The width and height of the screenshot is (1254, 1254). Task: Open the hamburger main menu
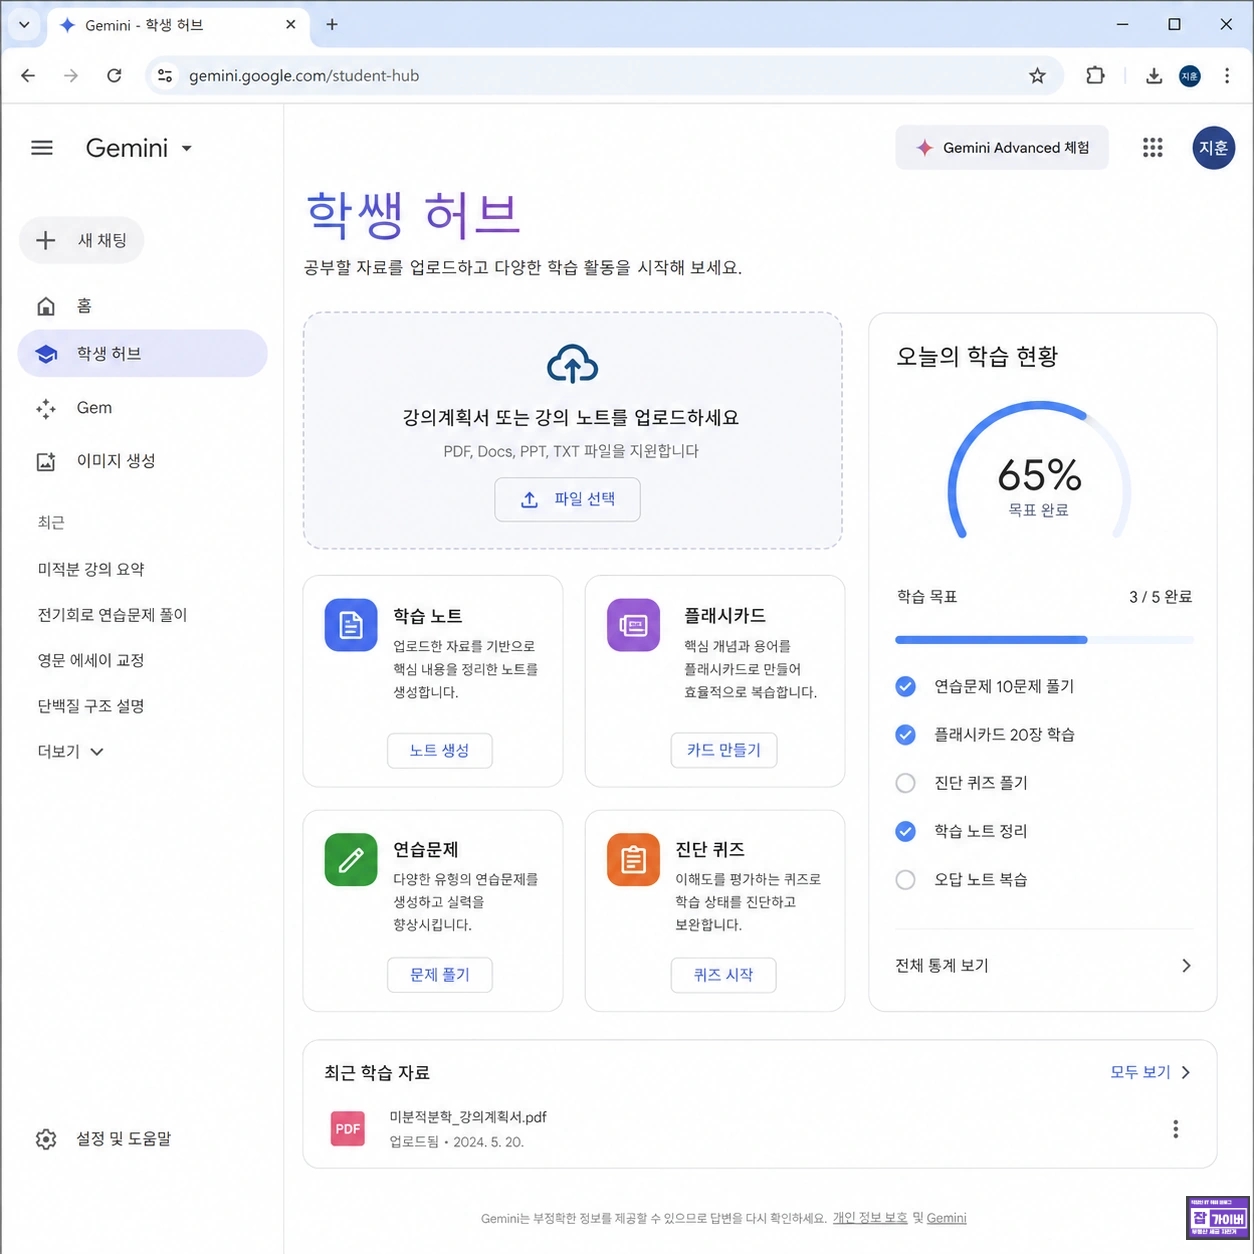pos(42,148)
